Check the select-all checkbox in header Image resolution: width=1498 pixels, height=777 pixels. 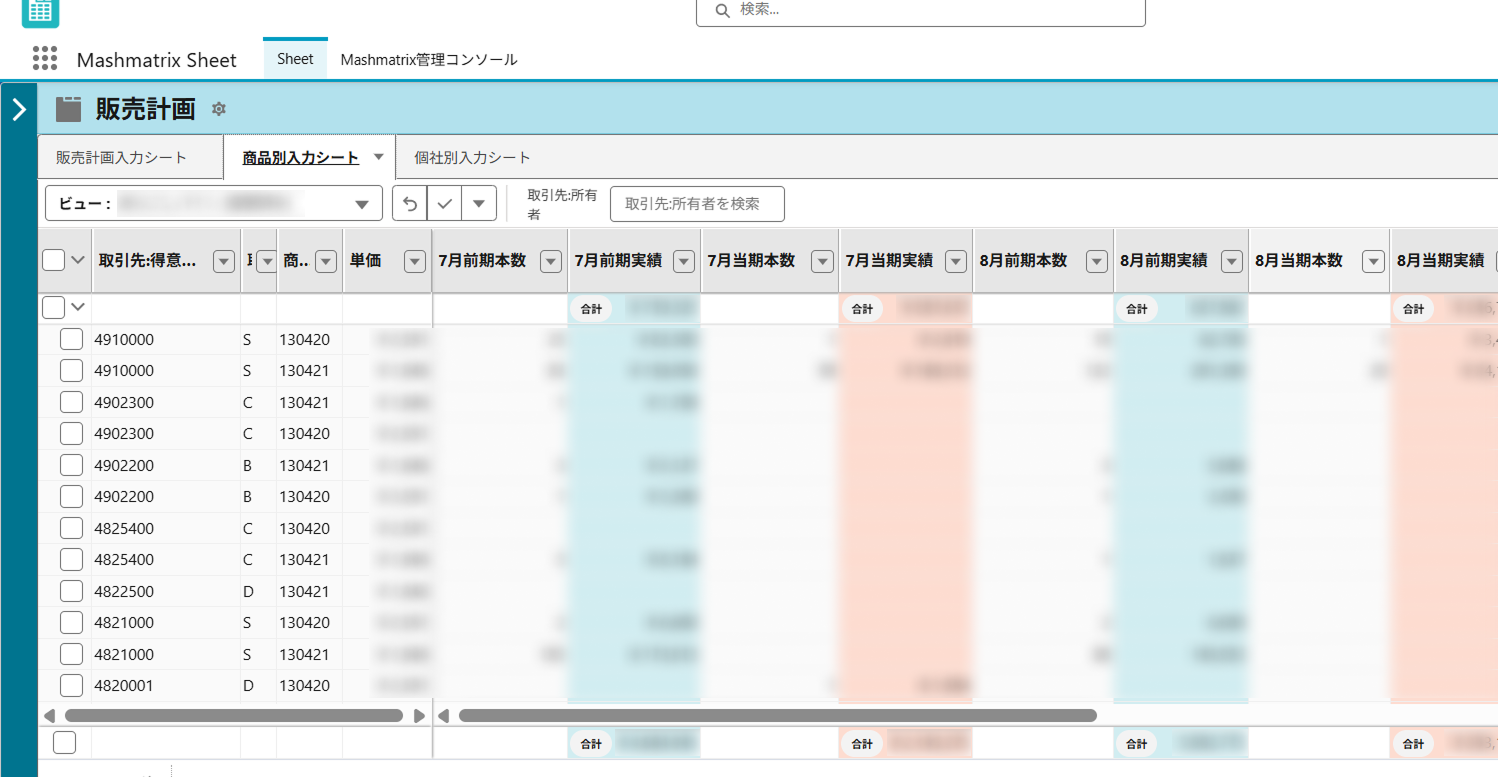[x=54, y=261]
